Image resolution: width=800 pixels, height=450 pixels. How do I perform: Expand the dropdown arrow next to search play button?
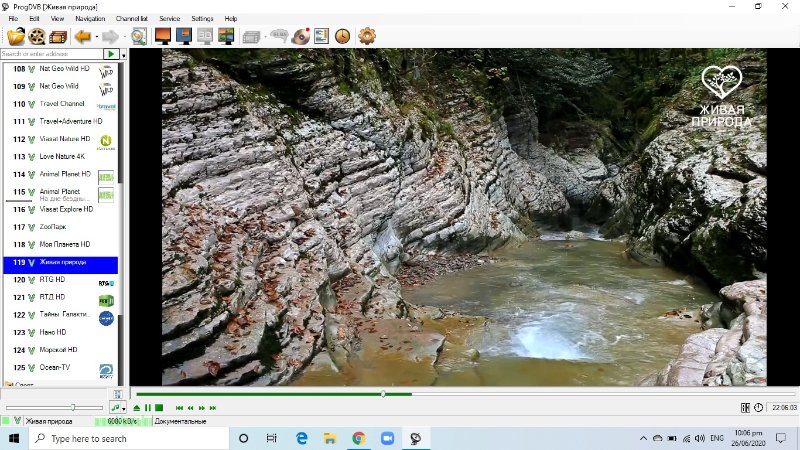[123, 55]
